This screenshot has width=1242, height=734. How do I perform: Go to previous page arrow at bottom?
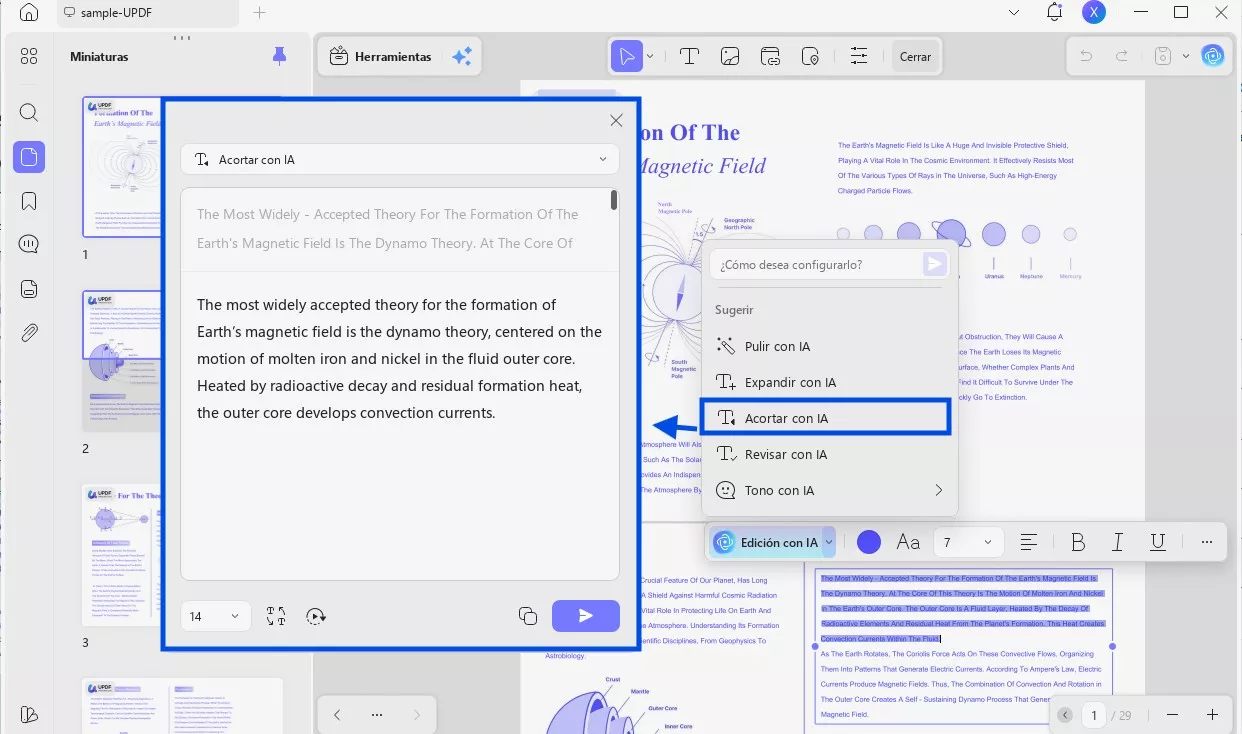337,715
